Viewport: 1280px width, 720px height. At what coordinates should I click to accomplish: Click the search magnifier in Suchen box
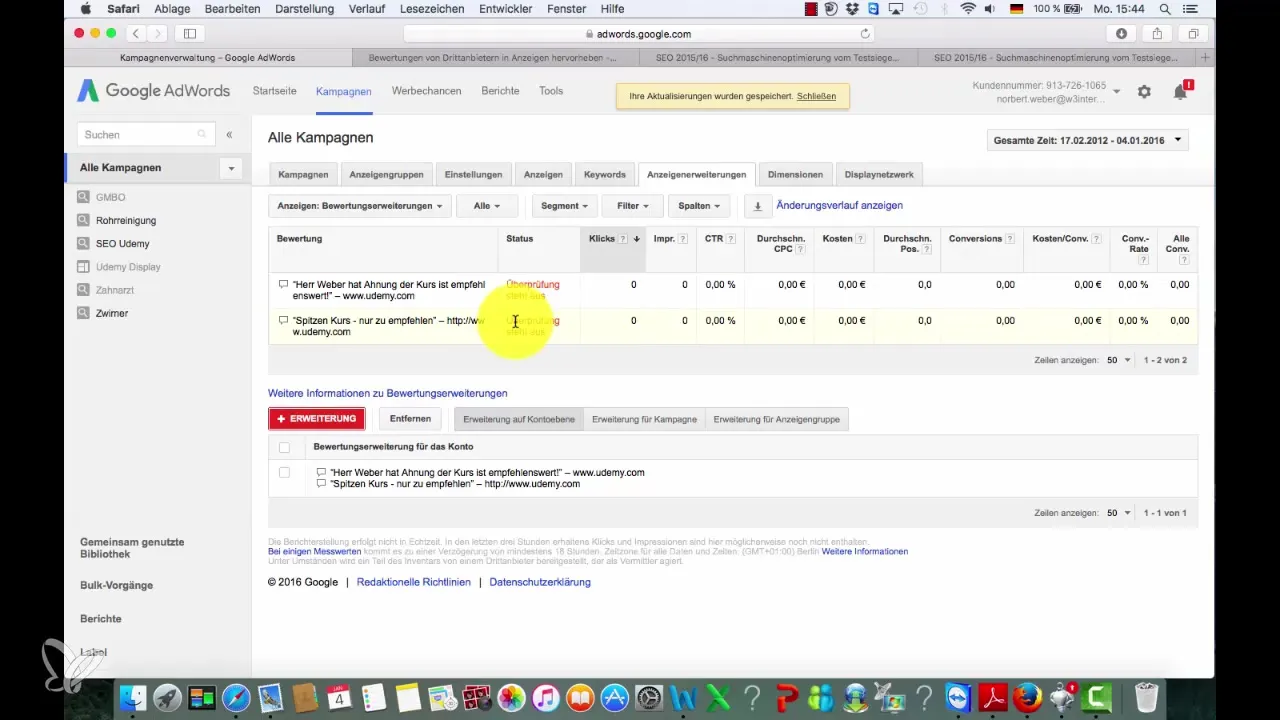point(202,134)
